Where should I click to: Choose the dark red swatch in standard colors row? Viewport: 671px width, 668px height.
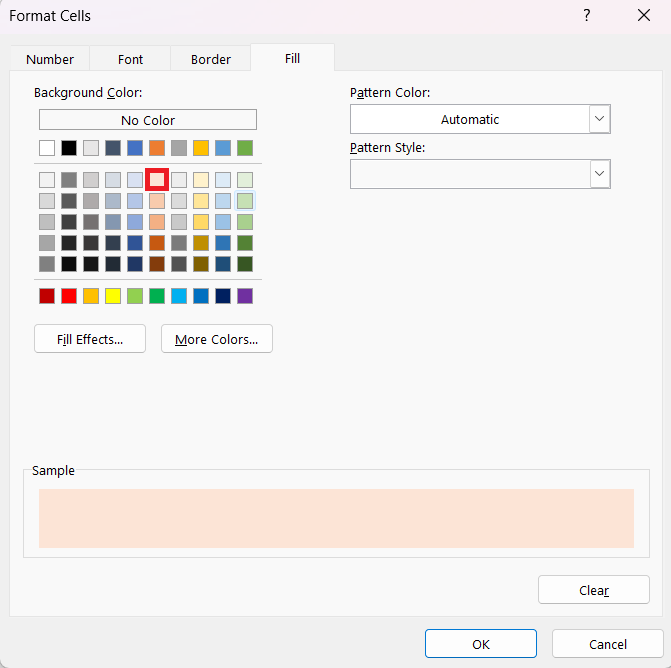(47, 296)
